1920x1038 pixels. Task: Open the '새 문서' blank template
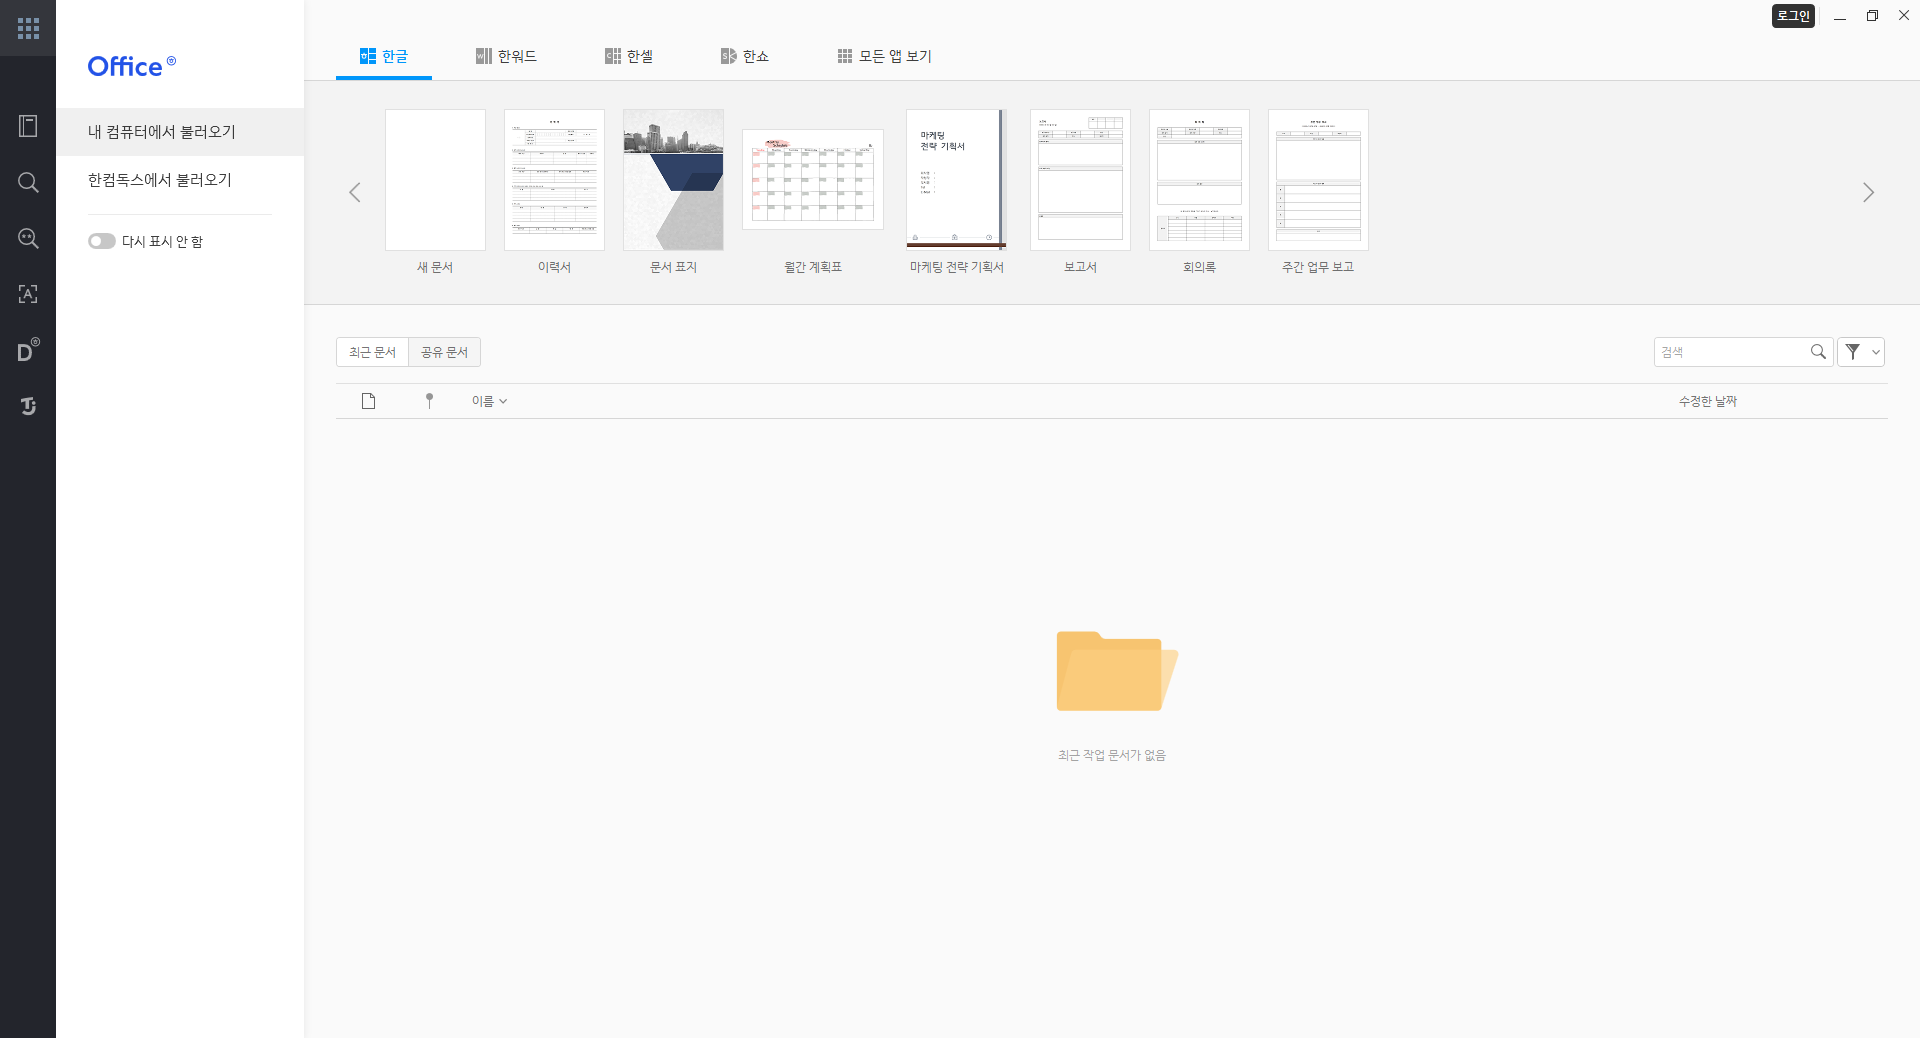click(x=435, y=180)
